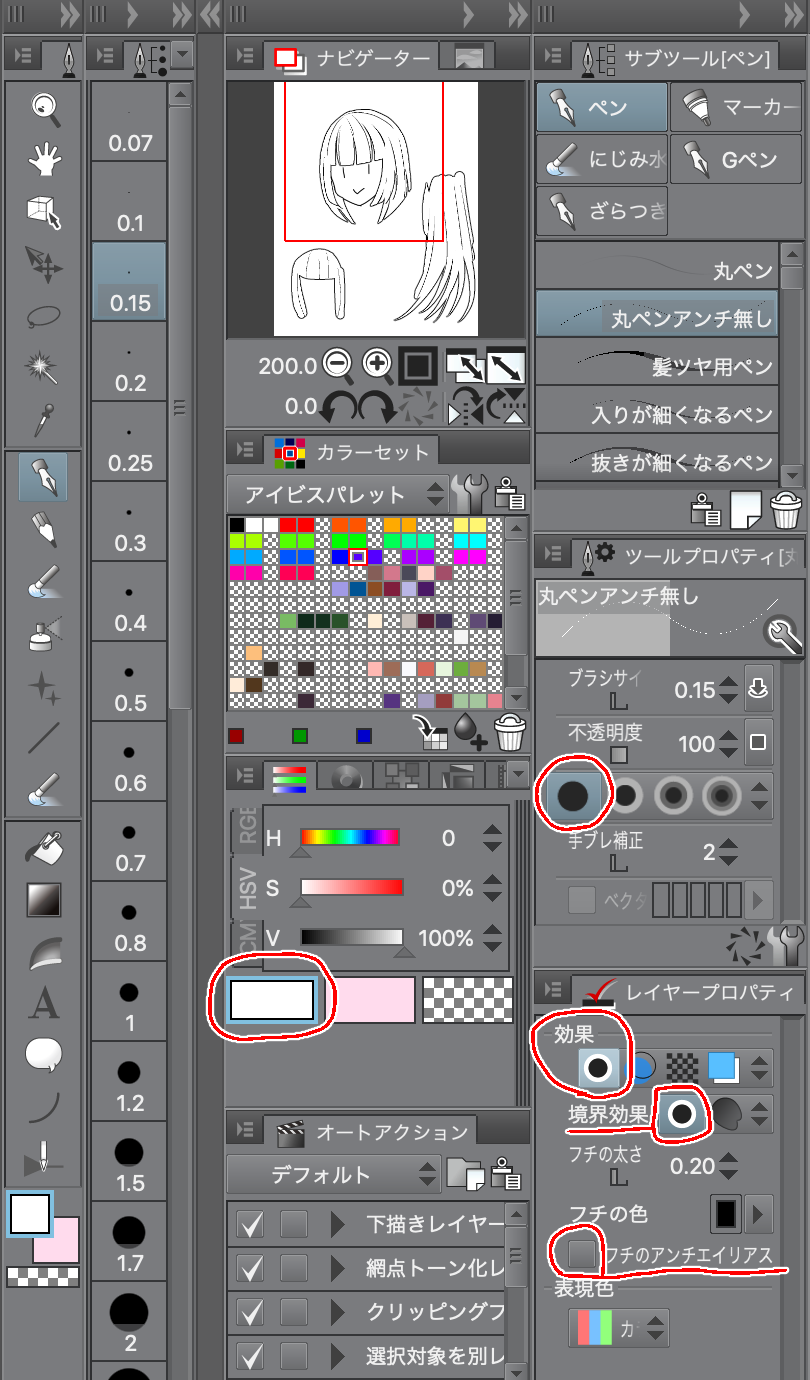Select the Move layer tool
The height and width of the screenshot is (1380, 810).
pyautogui.click(x=43, y=264)
